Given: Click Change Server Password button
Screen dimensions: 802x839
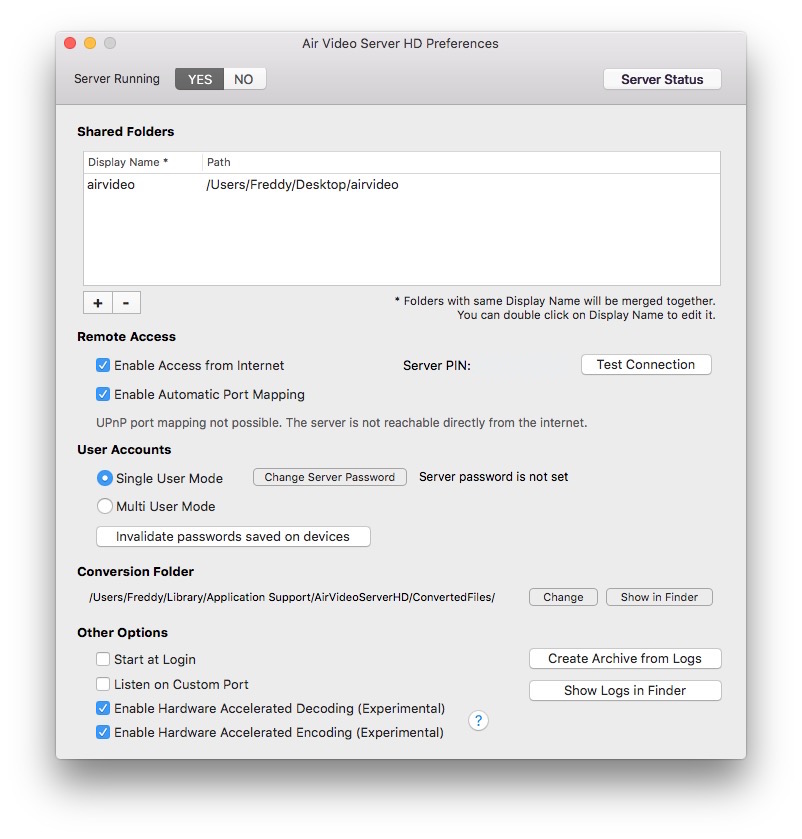Looking at the screenshot, I should click(x=330, y=477).
